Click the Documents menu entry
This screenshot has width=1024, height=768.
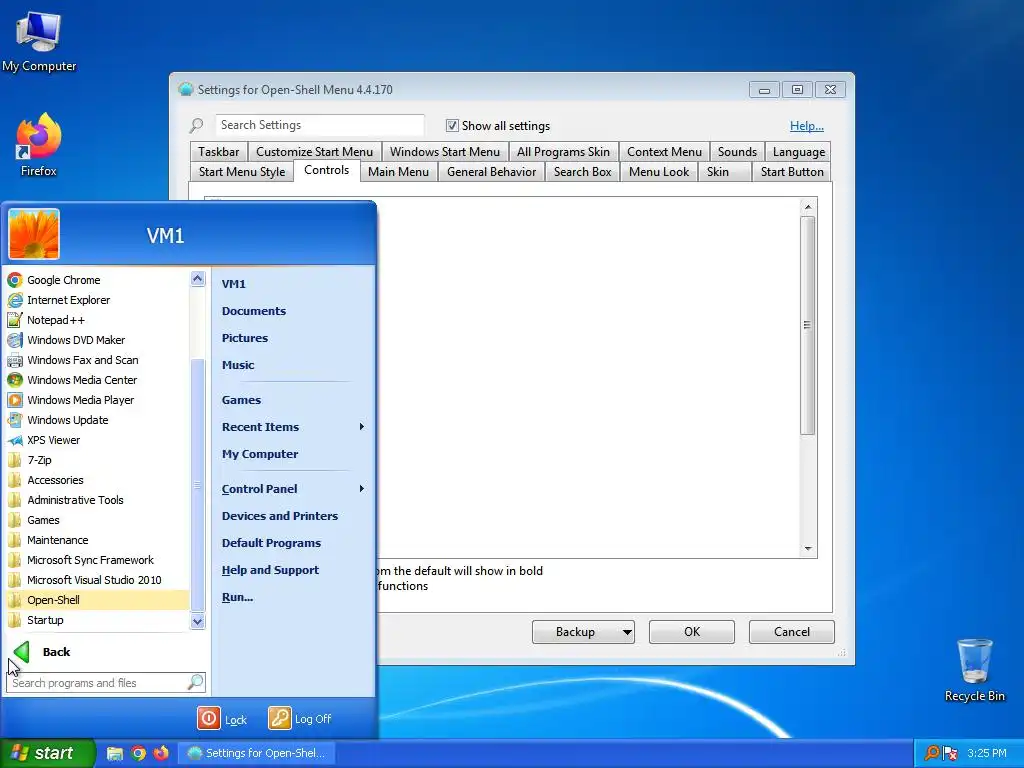click(253, 311)
